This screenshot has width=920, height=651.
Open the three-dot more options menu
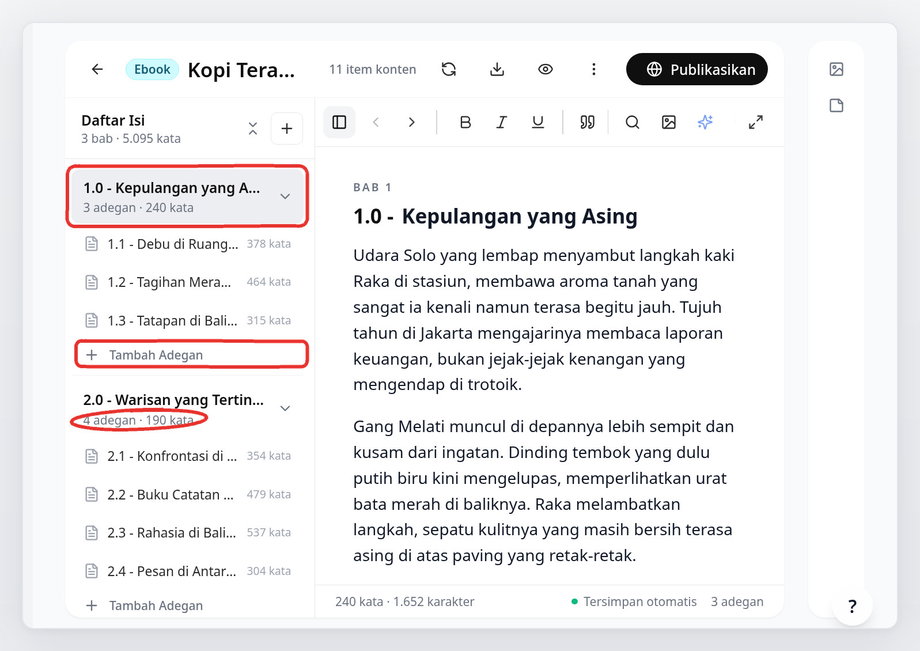[x=594, y=69]
